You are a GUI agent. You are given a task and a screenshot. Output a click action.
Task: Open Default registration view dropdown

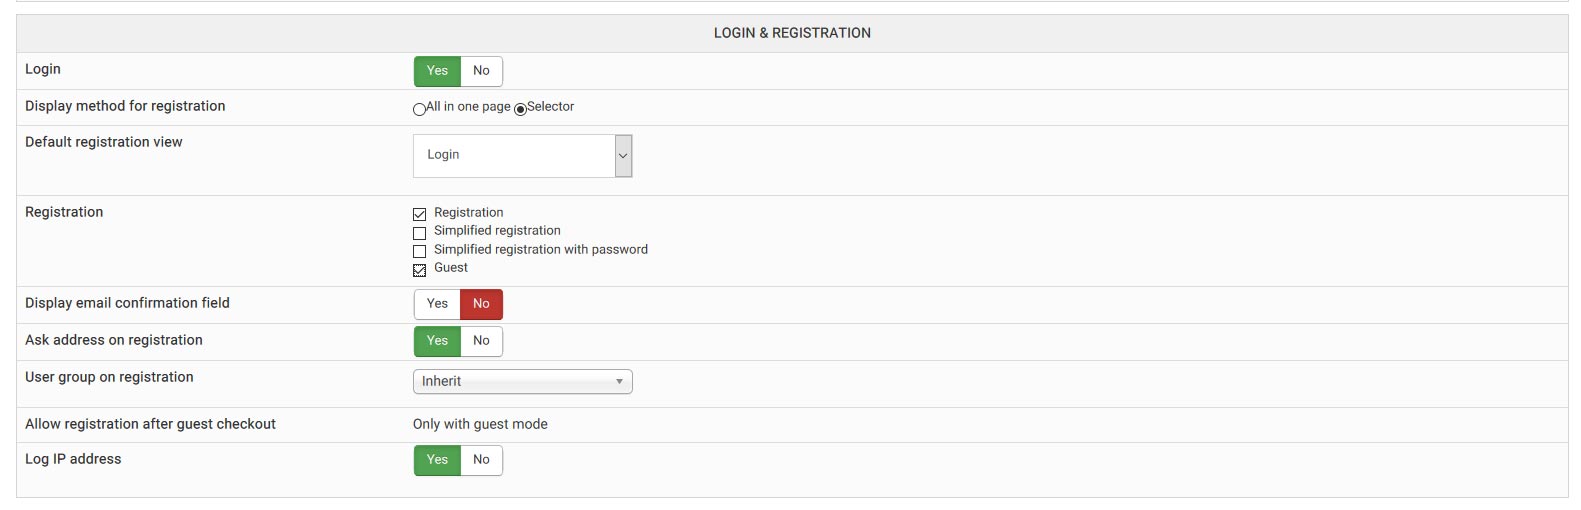click(x=514, y=156)
